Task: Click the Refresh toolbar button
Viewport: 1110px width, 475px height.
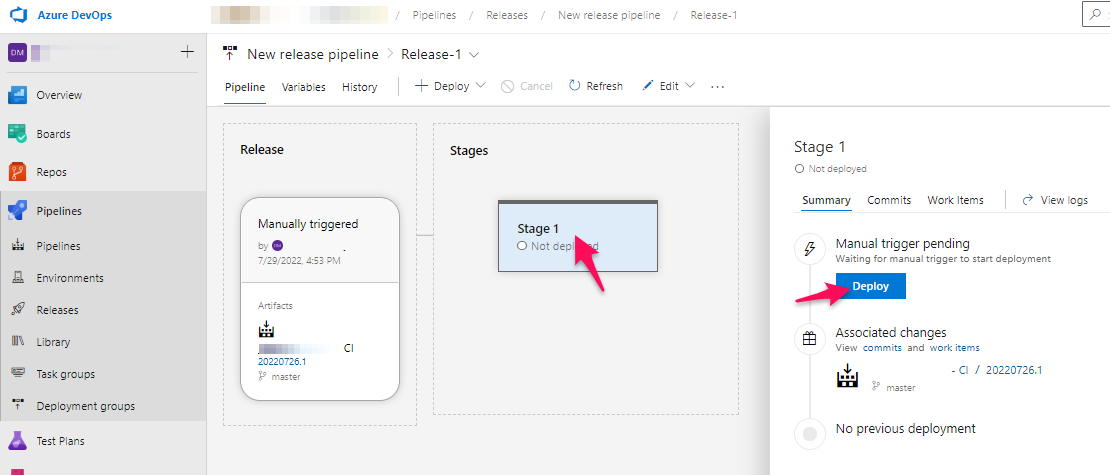Action: [596, 86]
